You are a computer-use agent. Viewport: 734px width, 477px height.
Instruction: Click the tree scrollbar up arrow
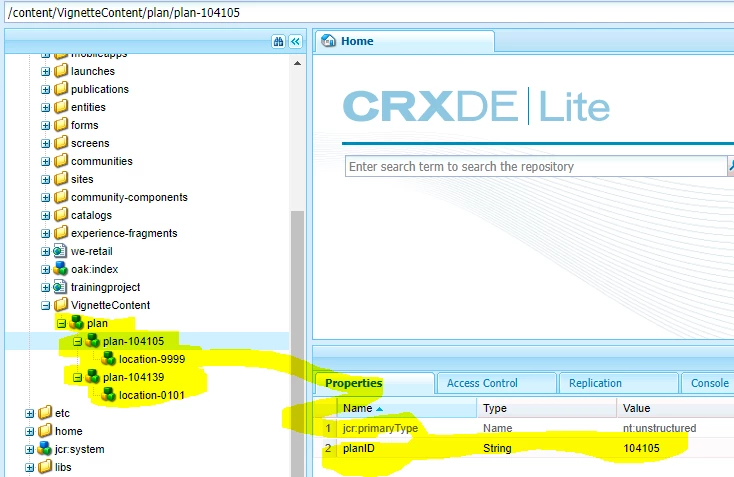click(x=297, y=63)
